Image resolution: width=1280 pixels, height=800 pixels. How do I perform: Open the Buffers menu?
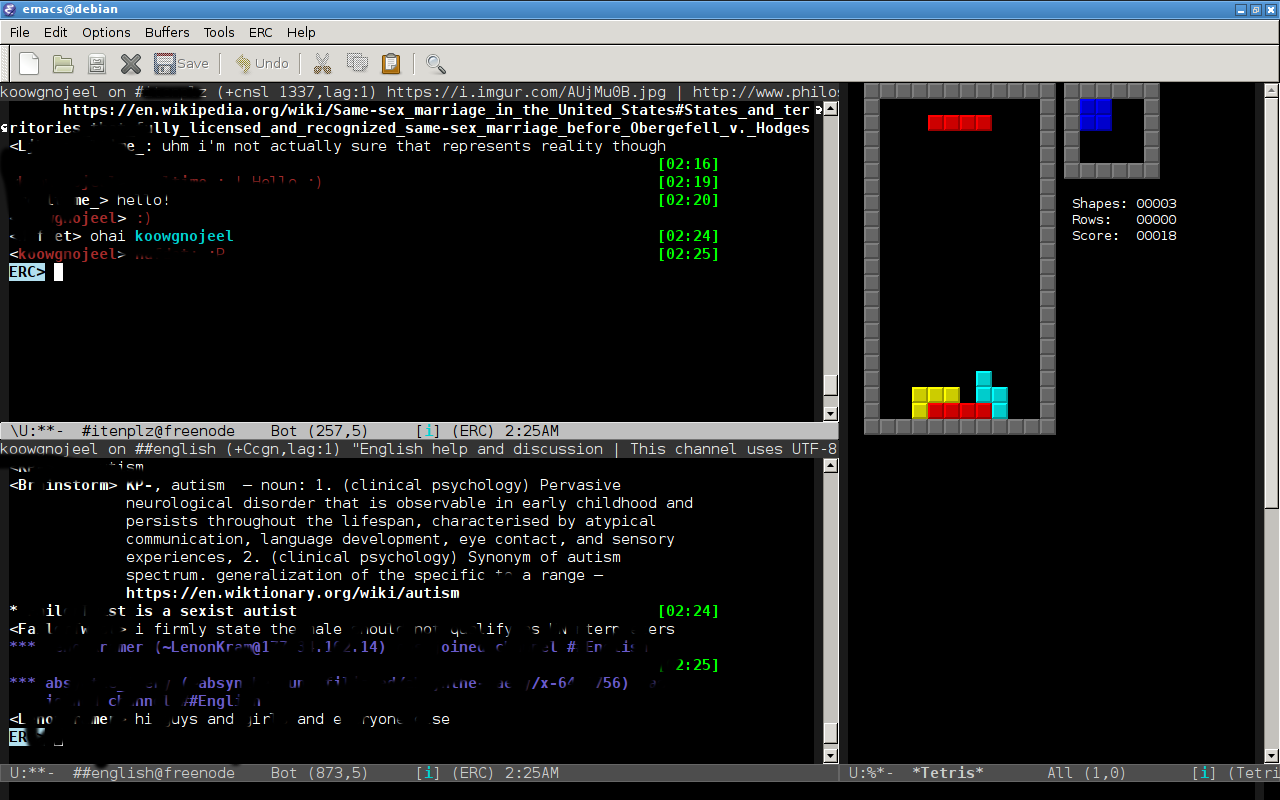(x=167, y=32)
